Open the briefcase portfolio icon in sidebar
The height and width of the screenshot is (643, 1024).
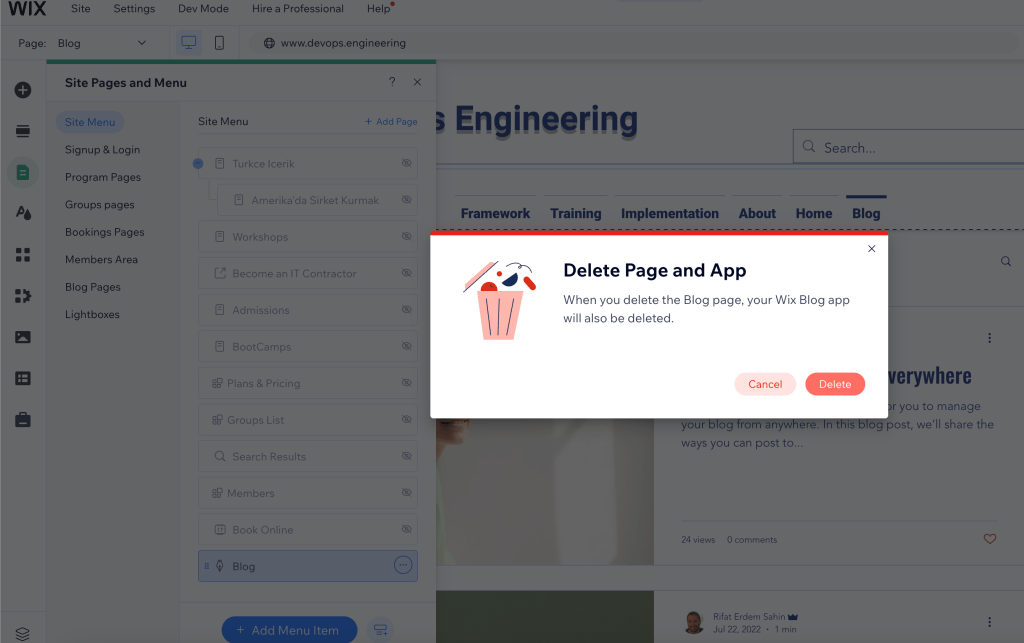23,419
